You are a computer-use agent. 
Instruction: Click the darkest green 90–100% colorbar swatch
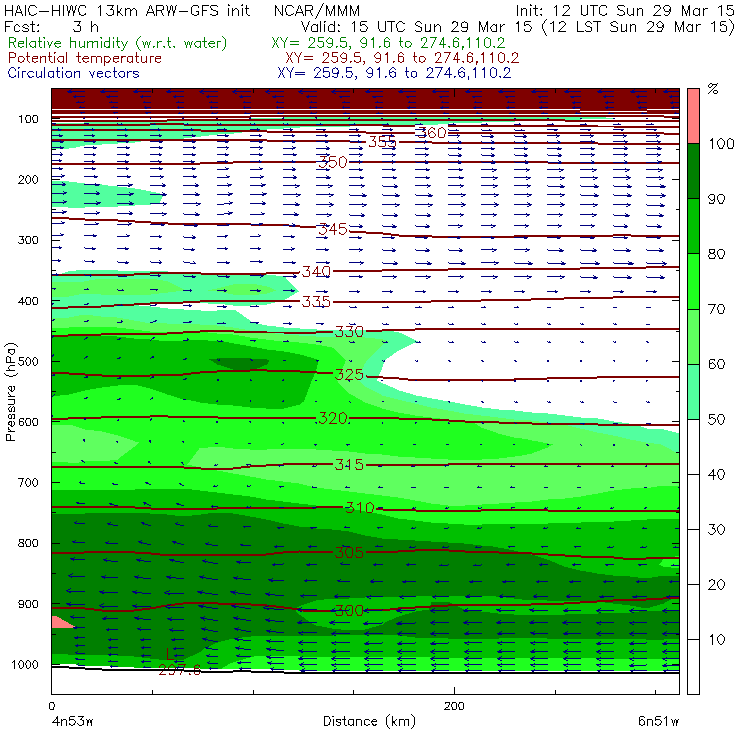pos(693,171)
